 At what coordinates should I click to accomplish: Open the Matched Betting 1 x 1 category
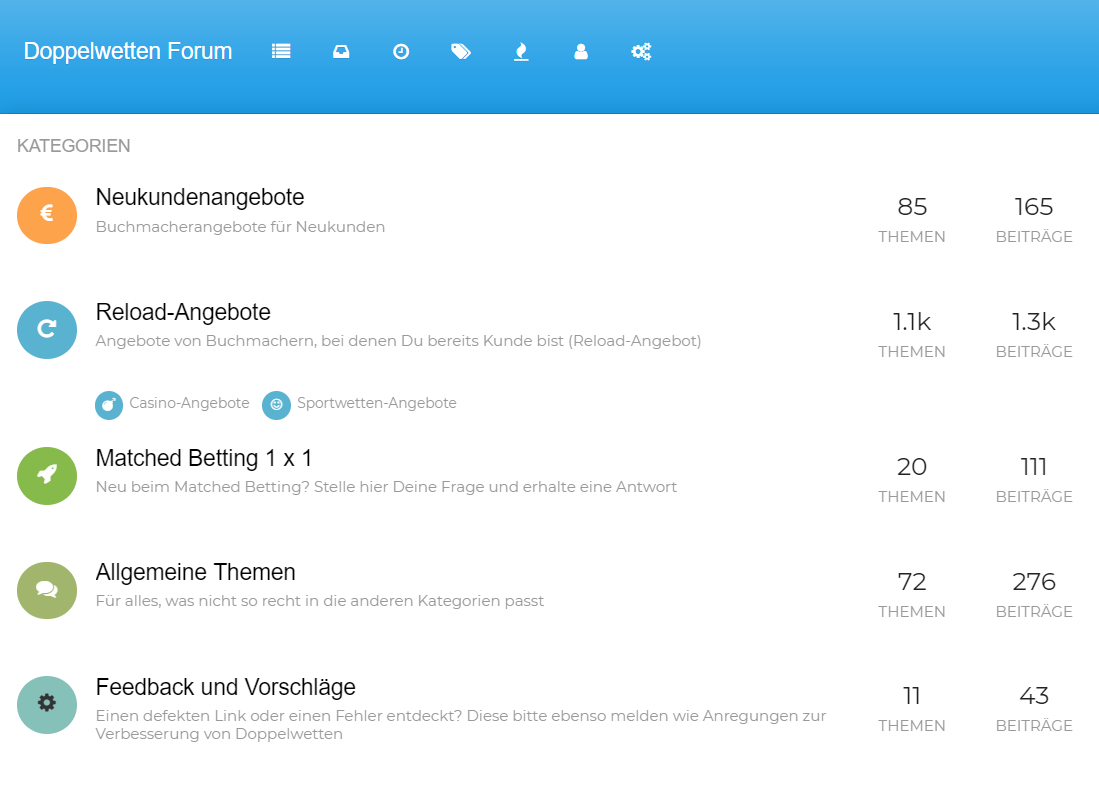[x=204, y=458]
